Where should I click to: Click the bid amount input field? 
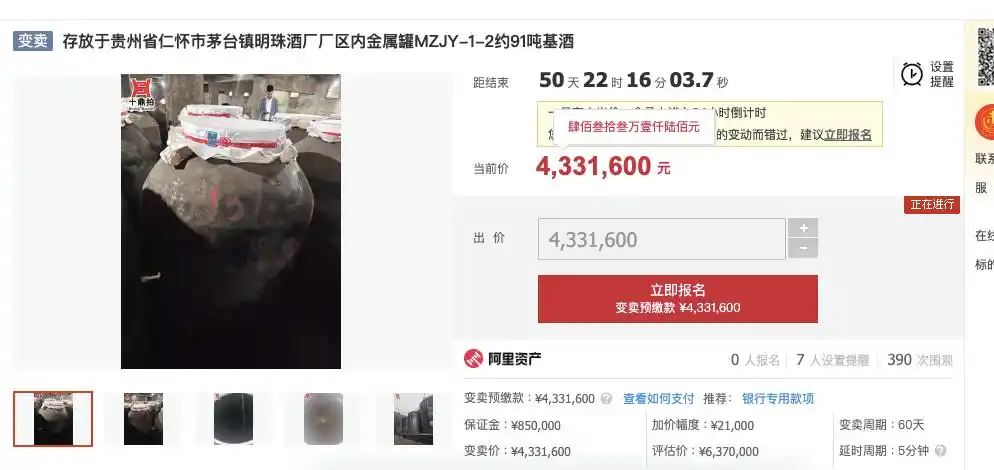tap(662, 239)
